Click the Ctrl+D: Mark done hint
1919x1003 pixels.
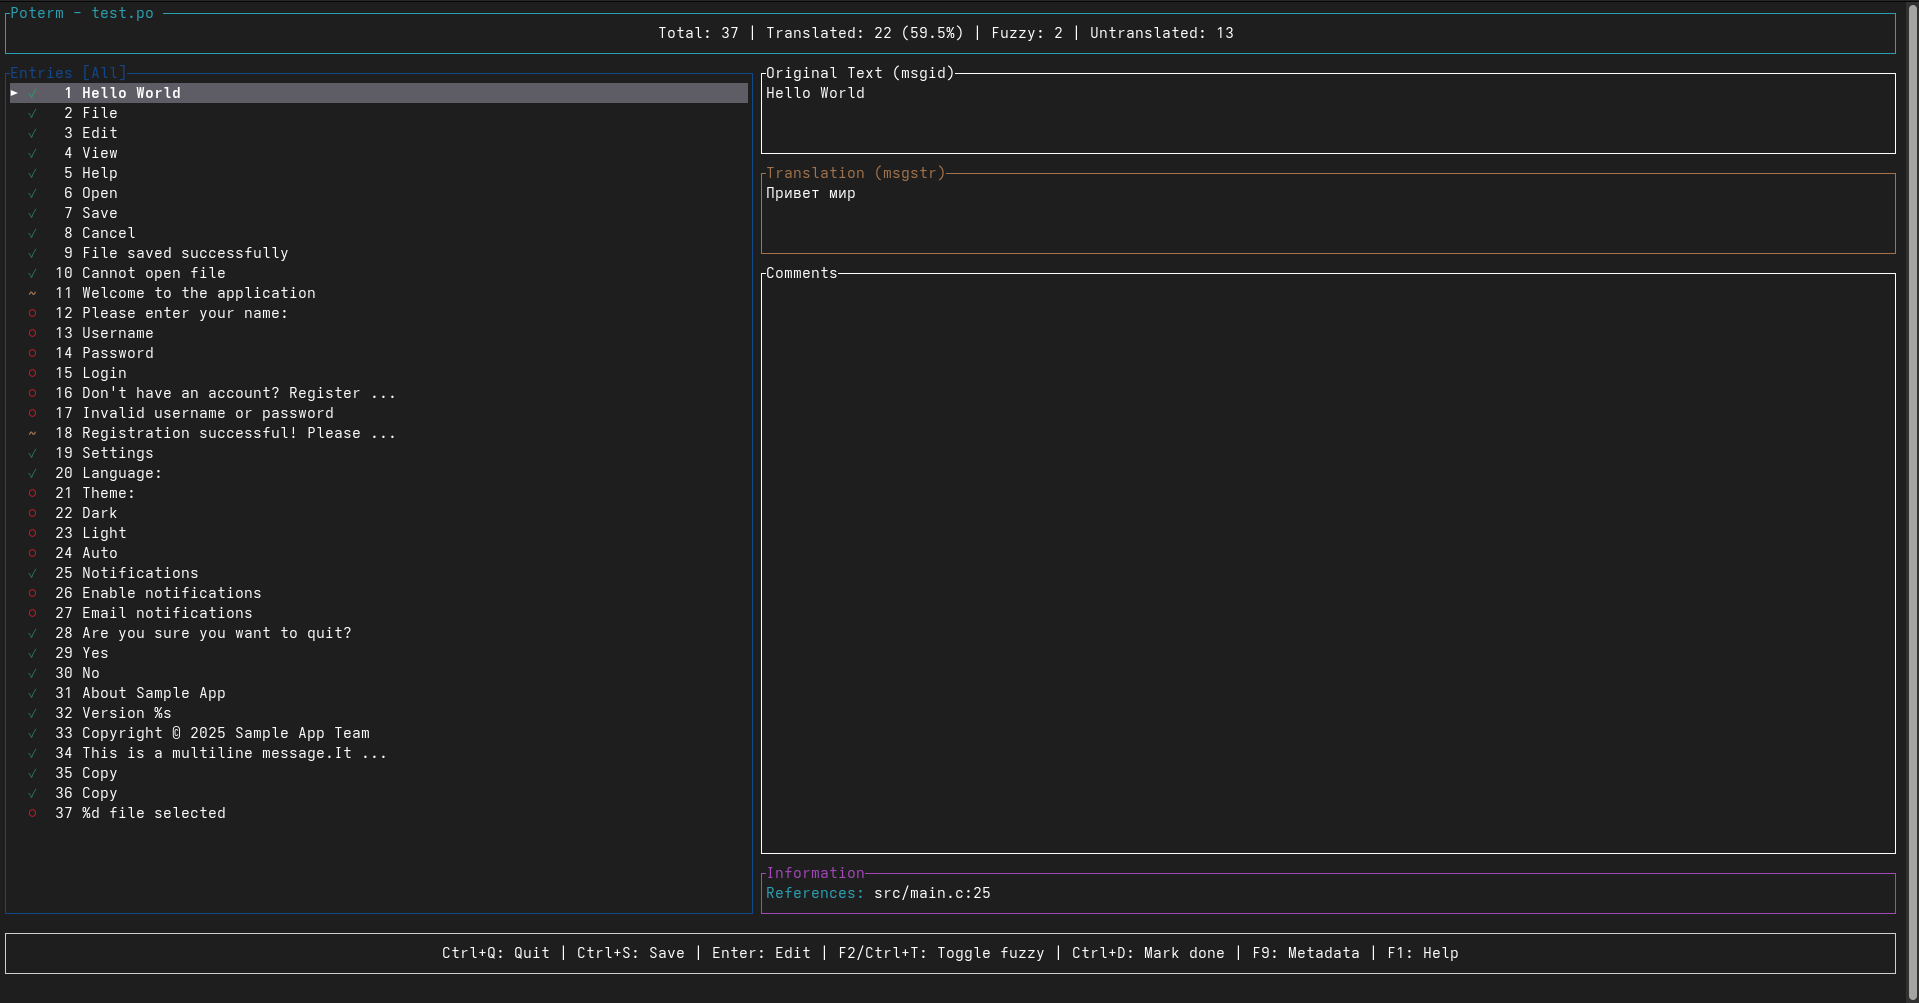click(x=1148, y=953)
